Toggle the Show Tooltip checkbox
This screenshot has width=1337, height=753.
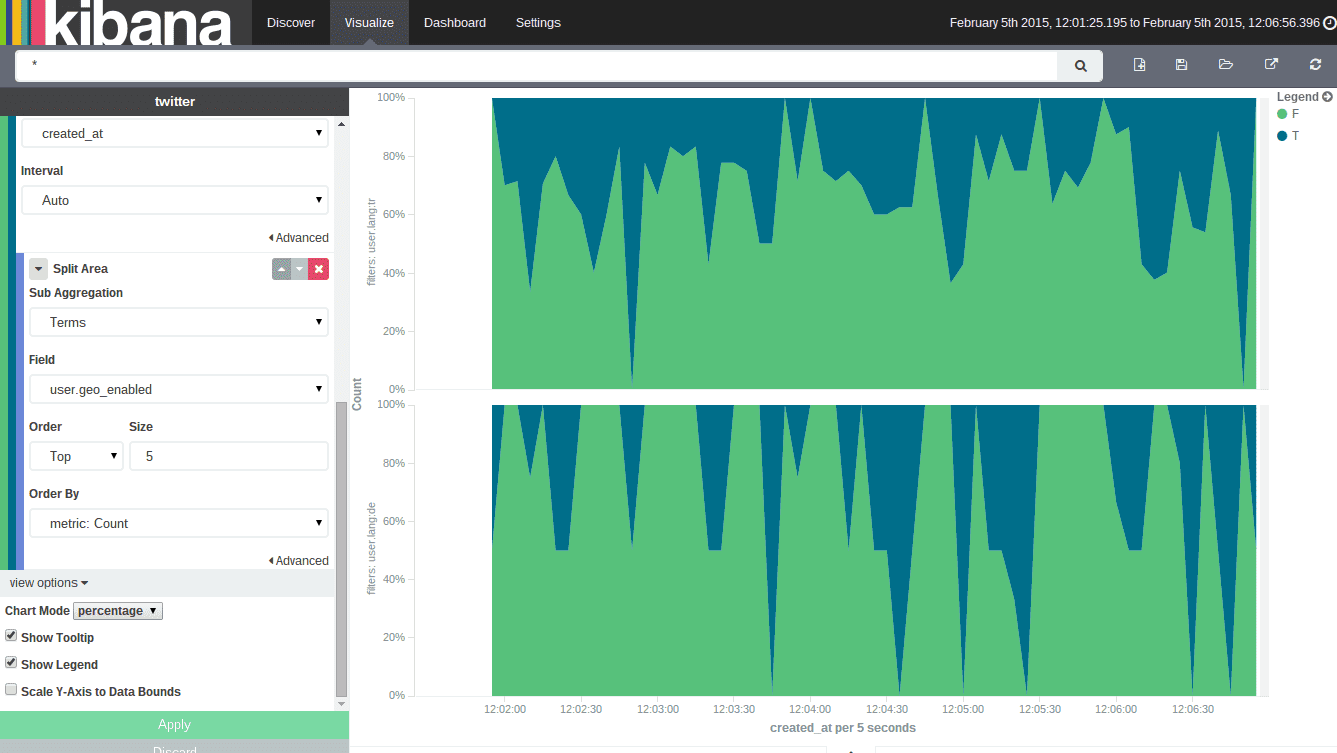point(11,636)
